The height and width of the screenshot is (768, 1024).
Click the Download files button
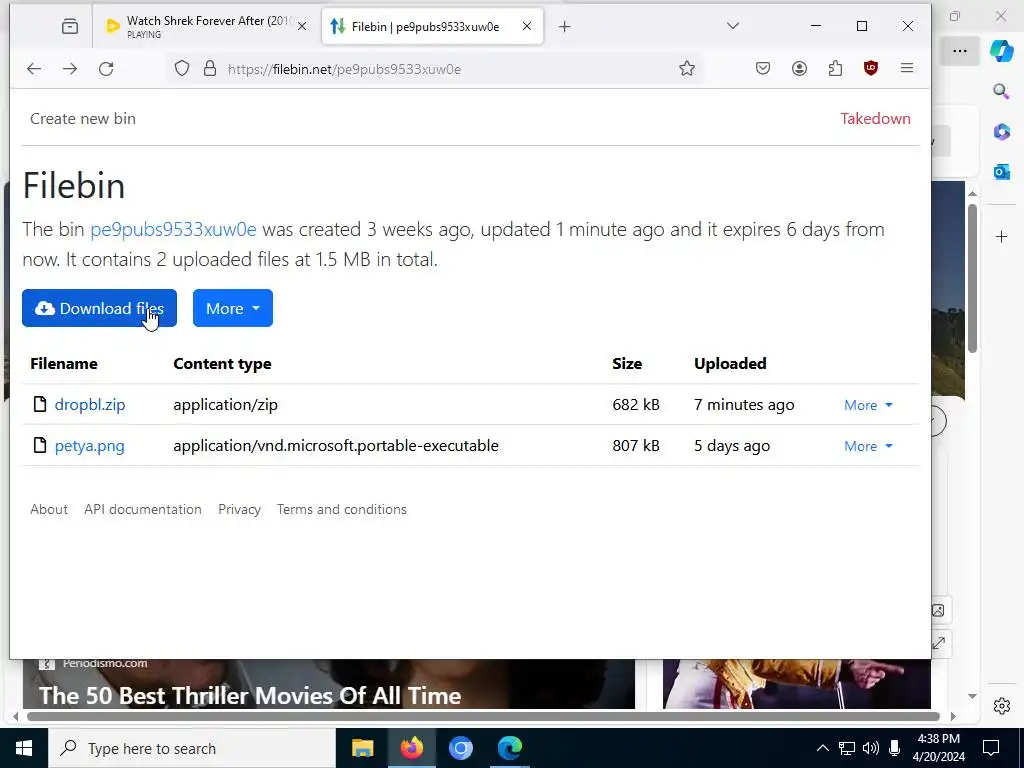click(x=99, y=308)
